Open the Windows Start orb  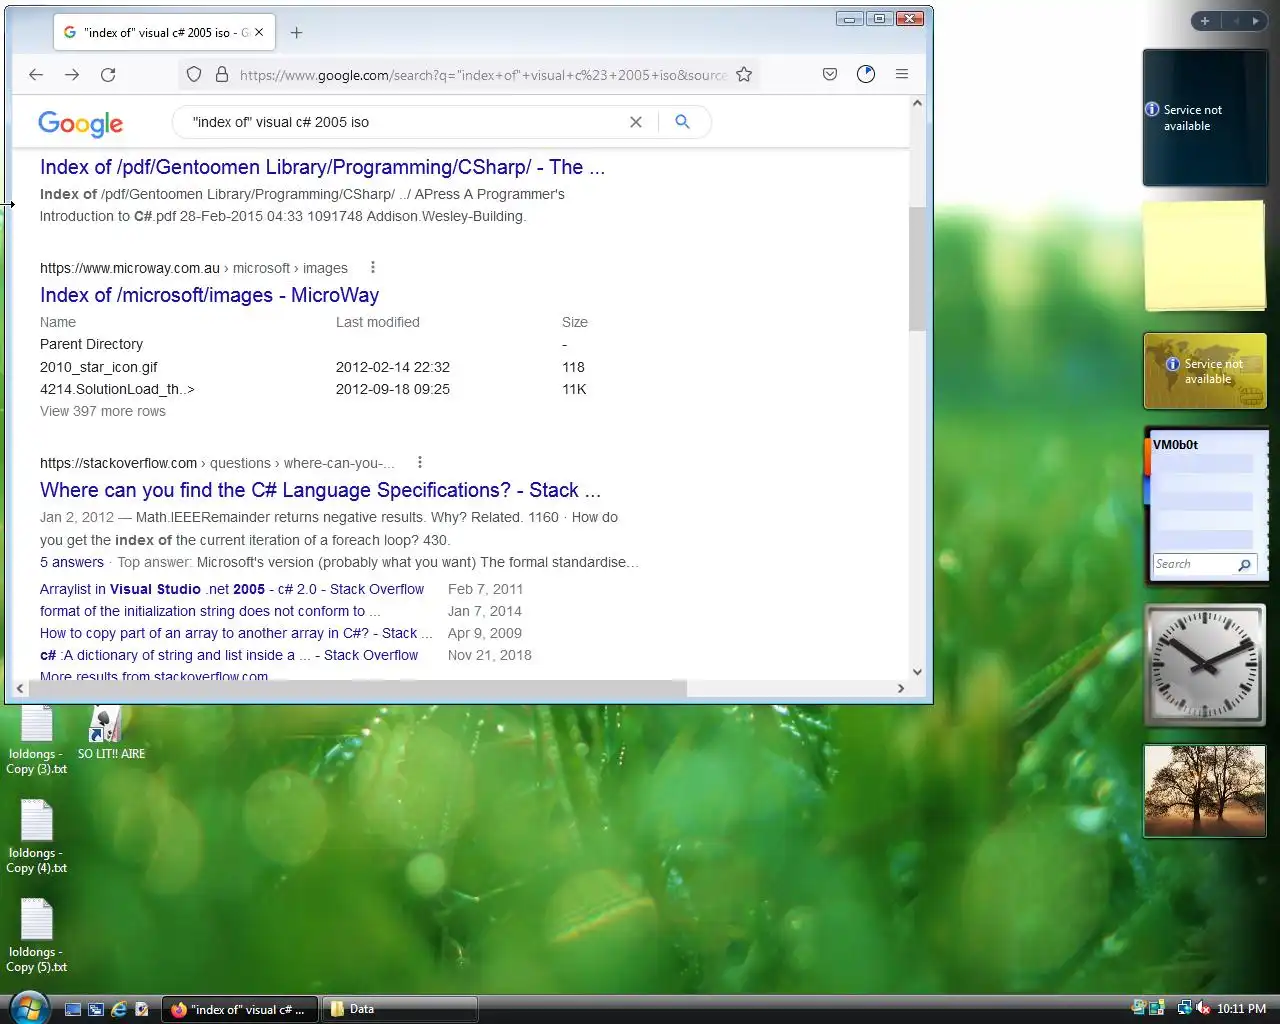tap(30, 1008)
